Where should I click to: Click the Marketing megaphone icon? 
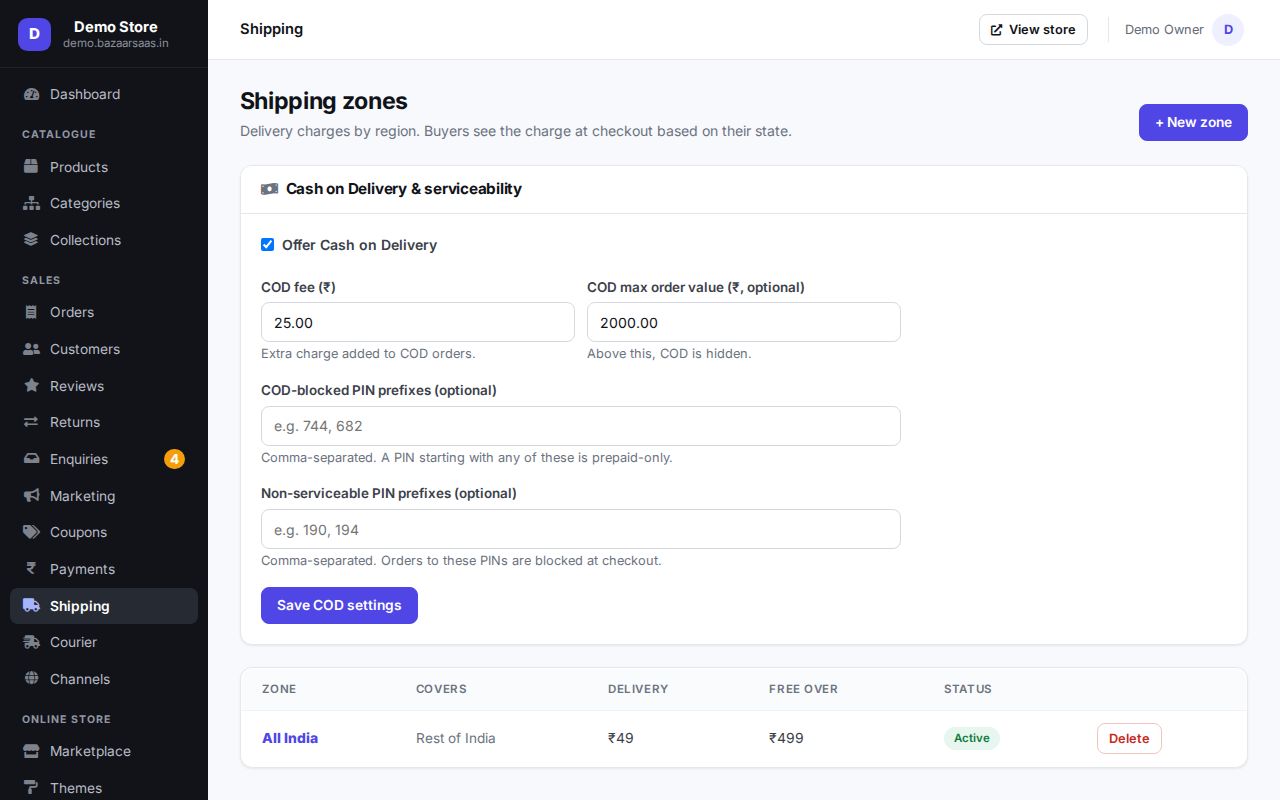(x=31, y=496)
